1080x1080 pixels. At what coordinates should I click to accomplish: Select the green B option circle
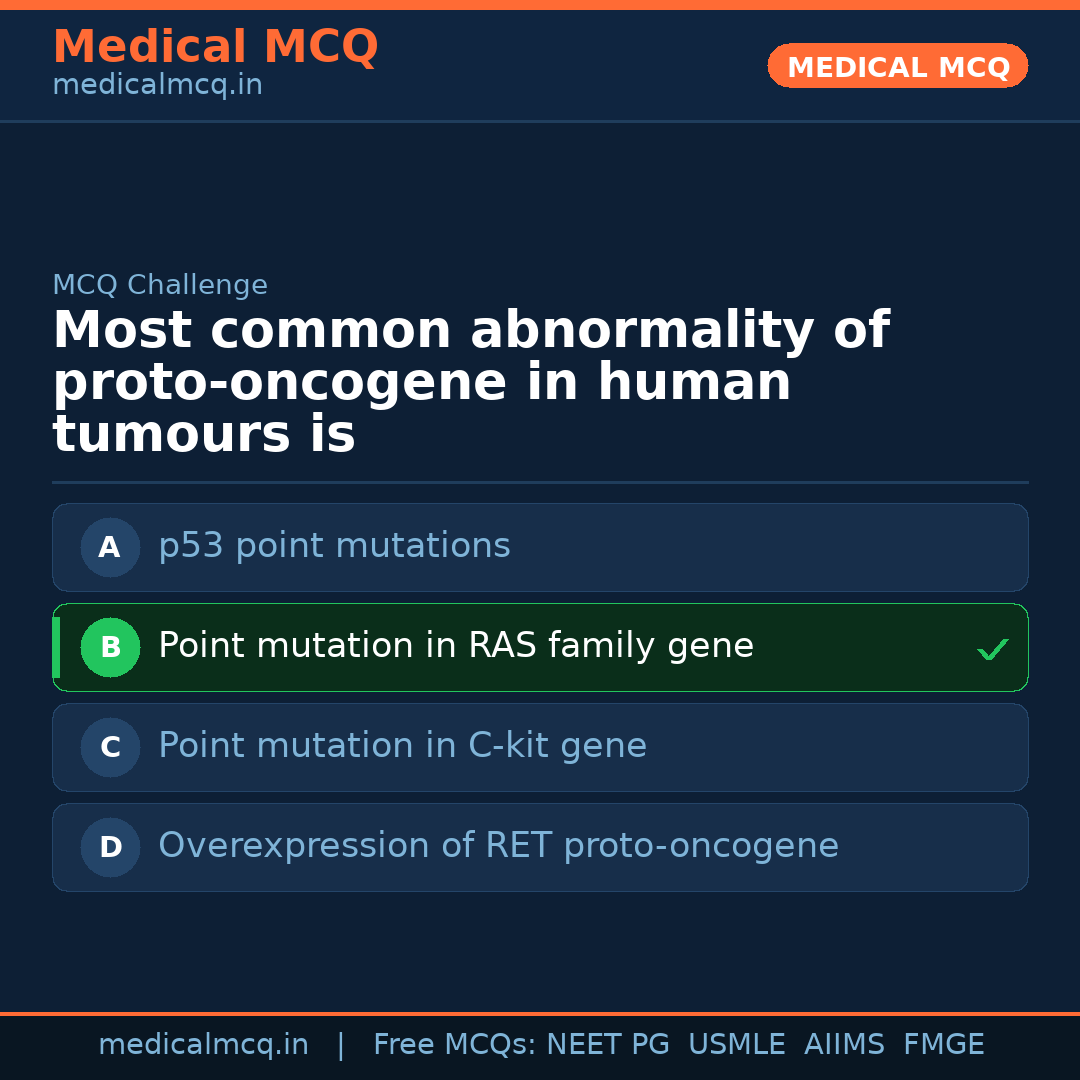110,647
